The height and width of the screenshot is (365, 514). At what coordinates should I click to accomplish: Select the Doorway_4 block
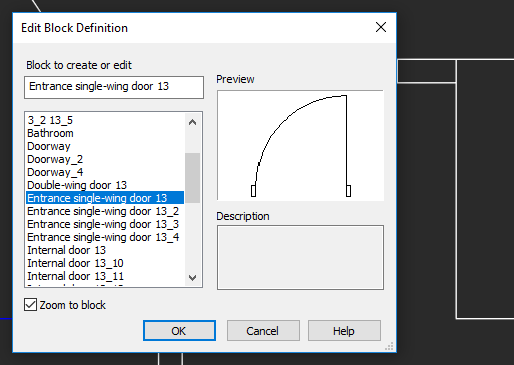(x=105, y=172)
